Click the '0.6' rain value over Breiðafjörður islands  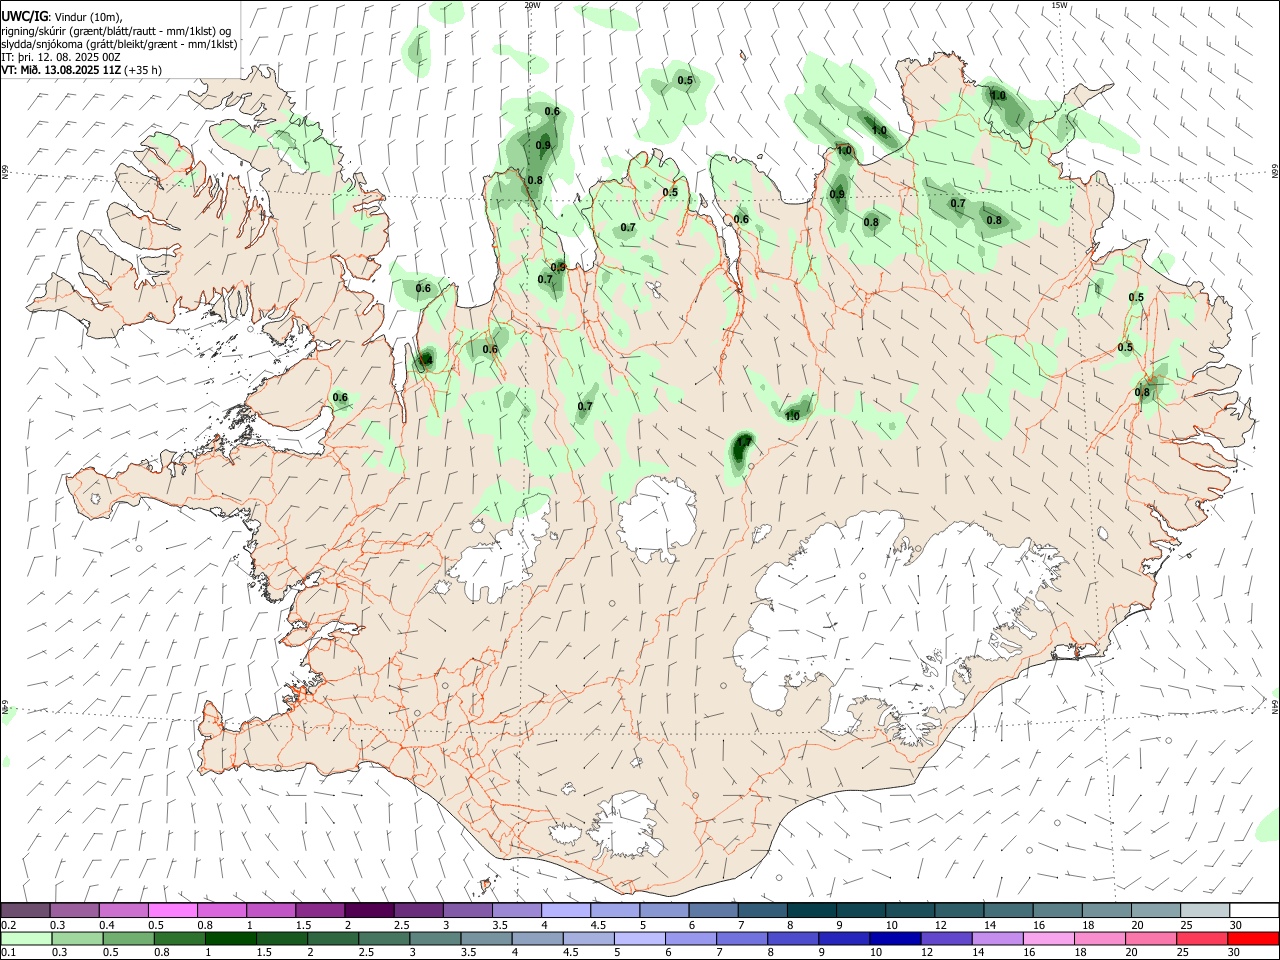pyautogui.click(x=340, y=397)
